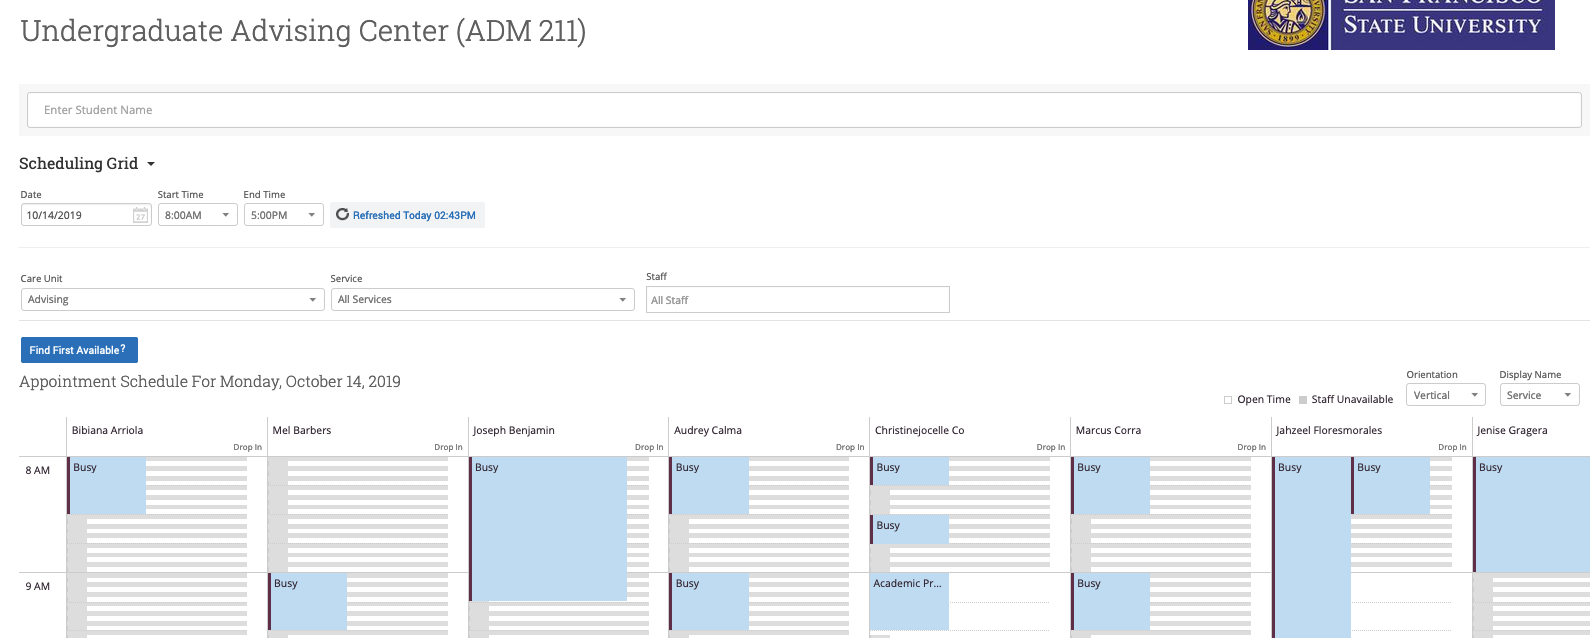This screenshot has height=638, width=1595.
Task: Select Audrey Calma's 8 AM Busy block
Action: coord(710,486)
